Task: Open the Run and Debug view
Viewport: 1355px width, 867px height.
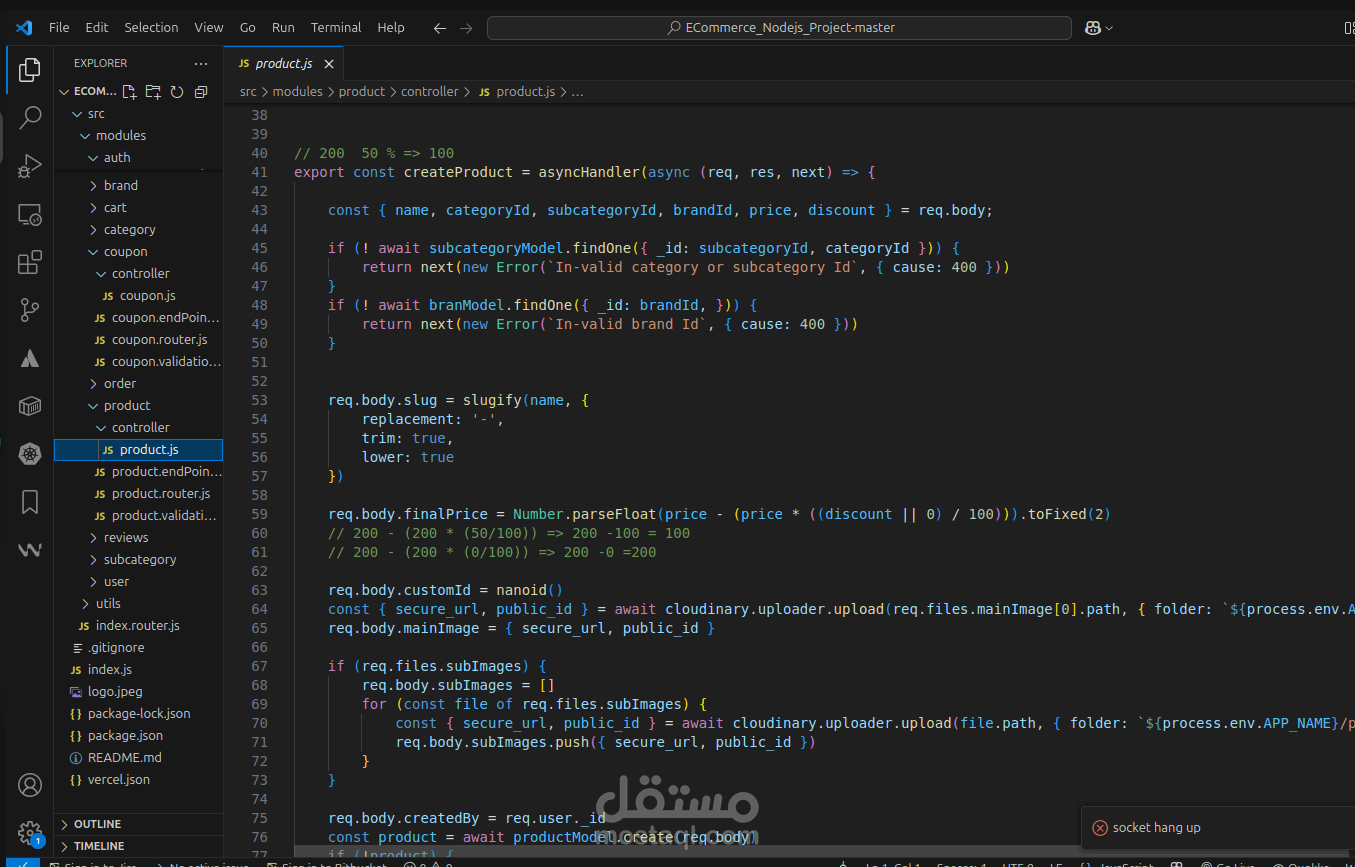Action: [30, 165]
